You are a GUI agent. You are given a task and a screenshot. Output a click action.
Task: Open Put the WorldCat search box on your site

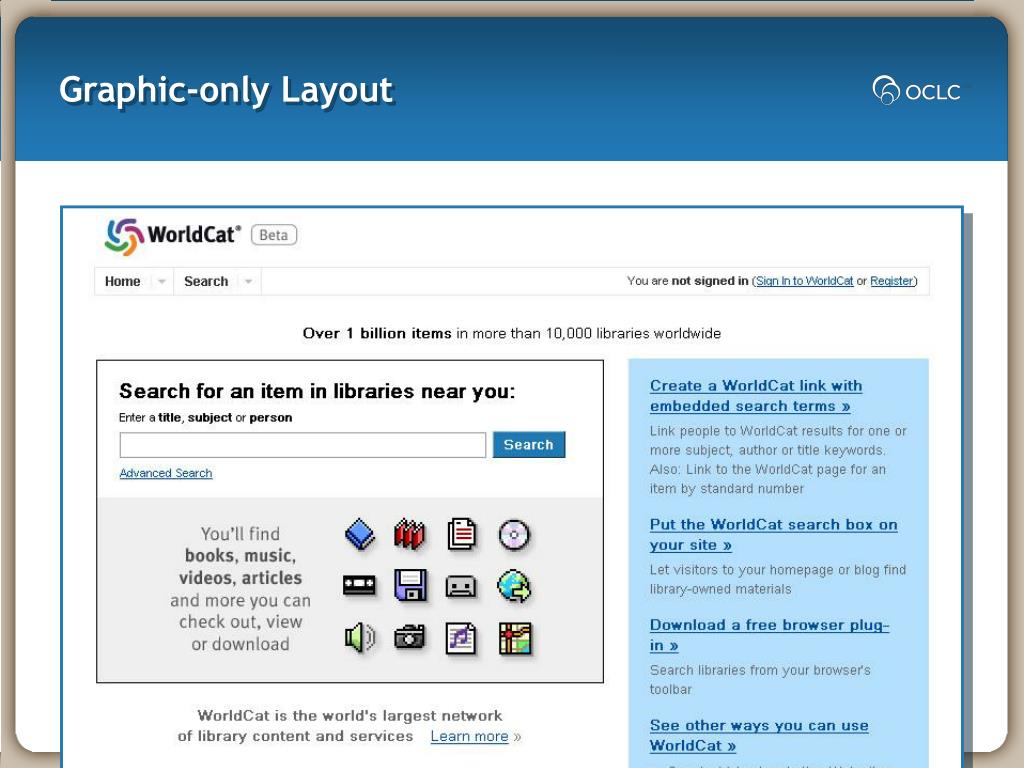[773, 535]
